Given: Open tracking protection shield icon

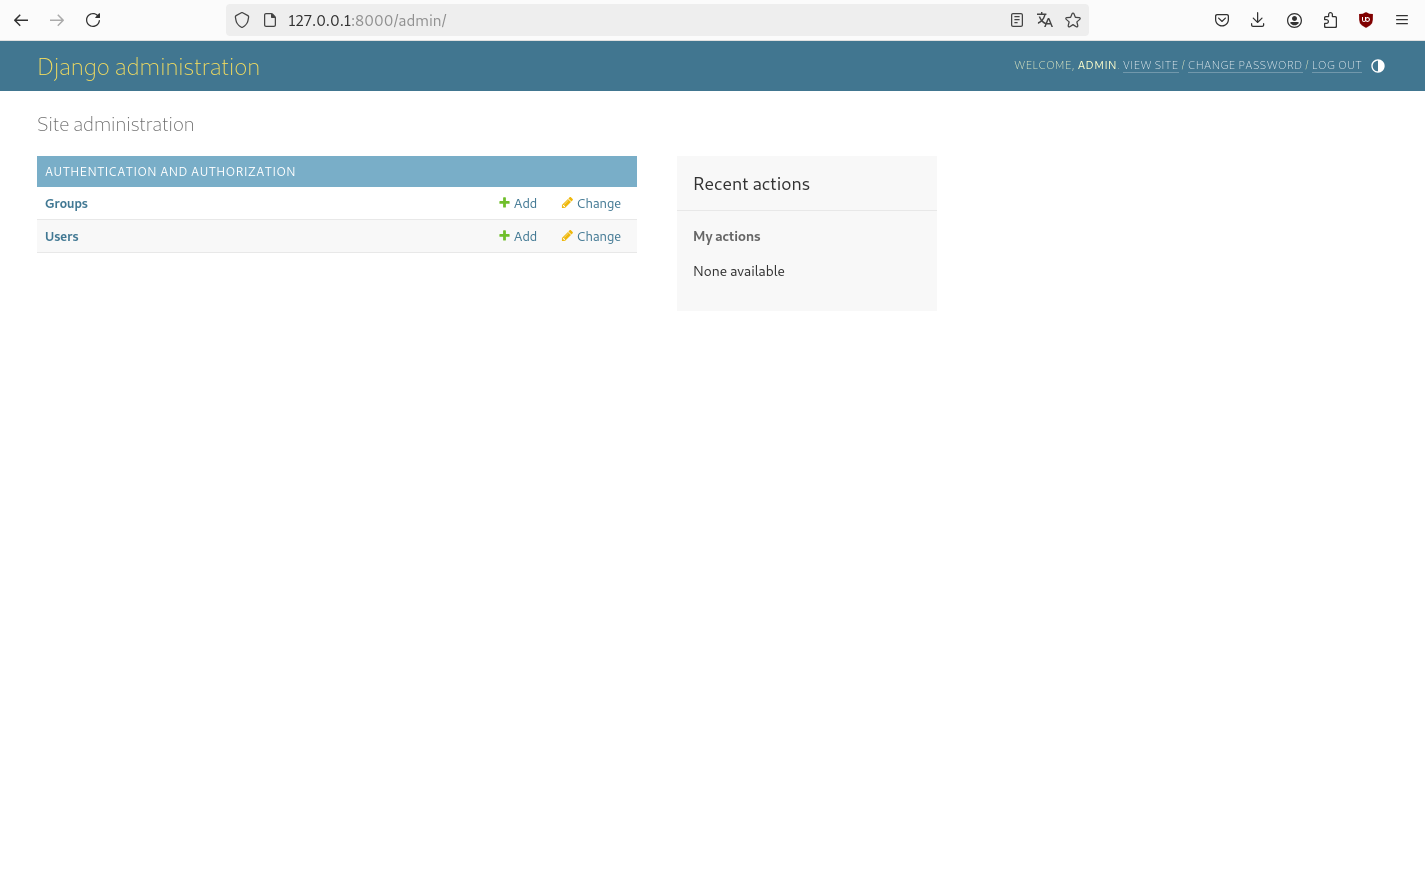Looking at the screenshot, I should [x=242, y=20].
